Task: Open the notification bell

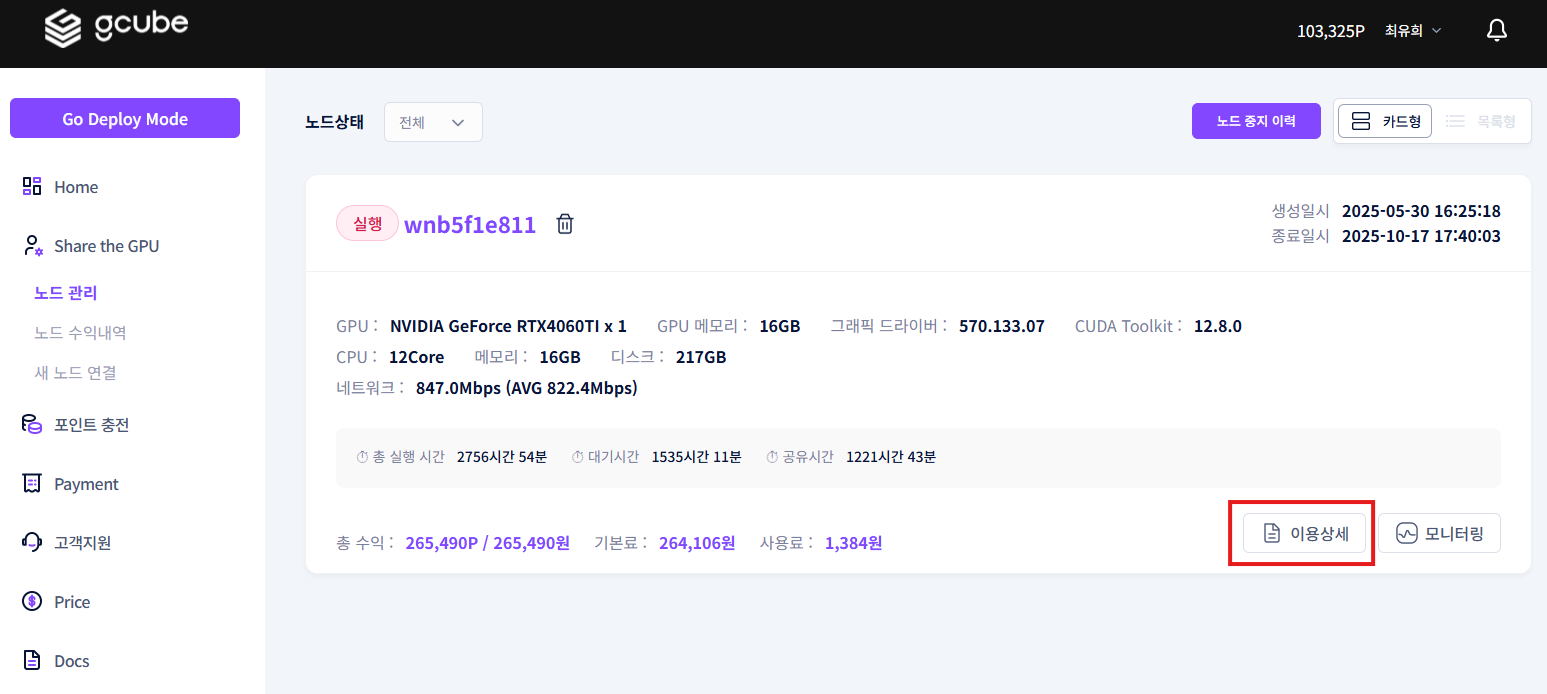Action: (x=1496, y=30)
